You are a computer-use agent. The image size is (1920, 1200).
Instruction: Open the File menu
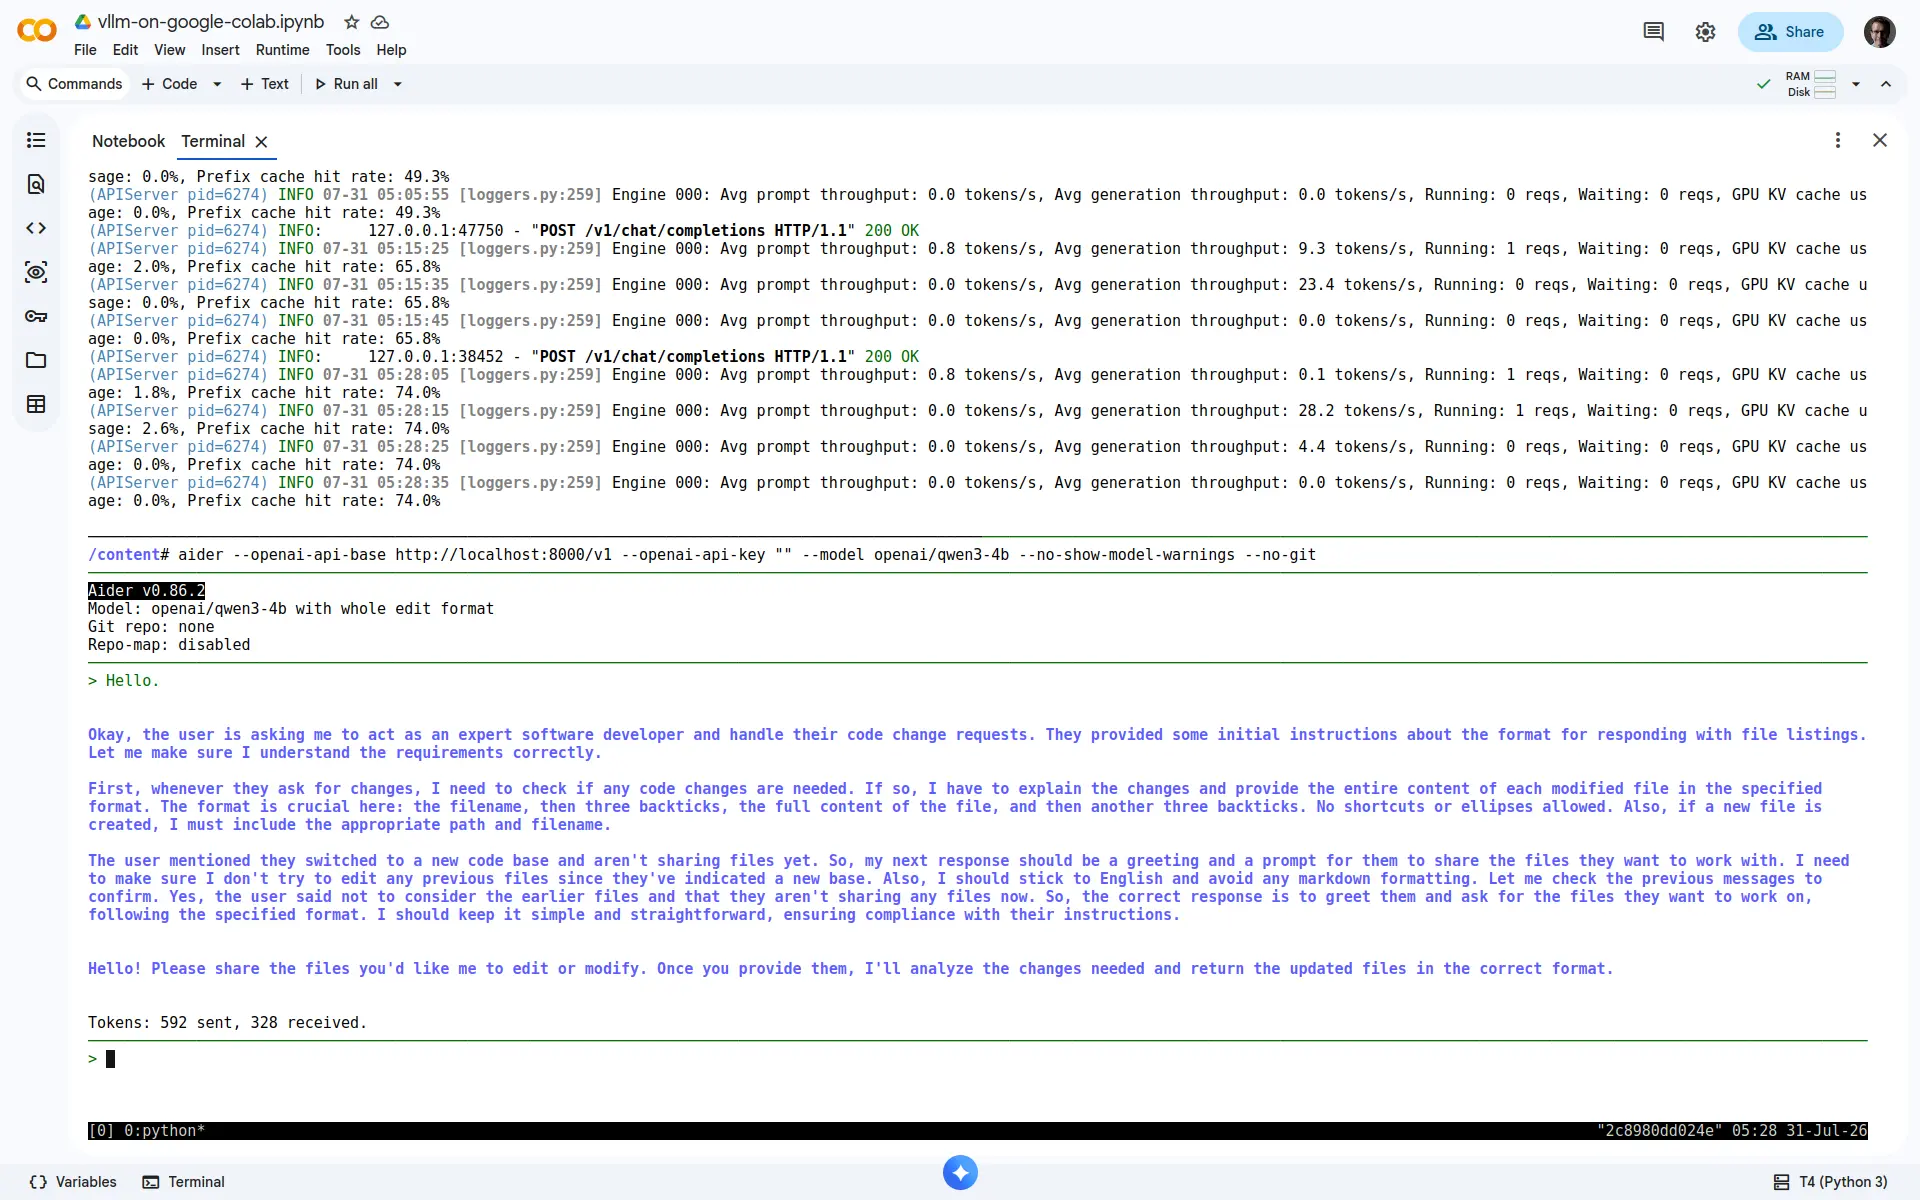[85, 50]
